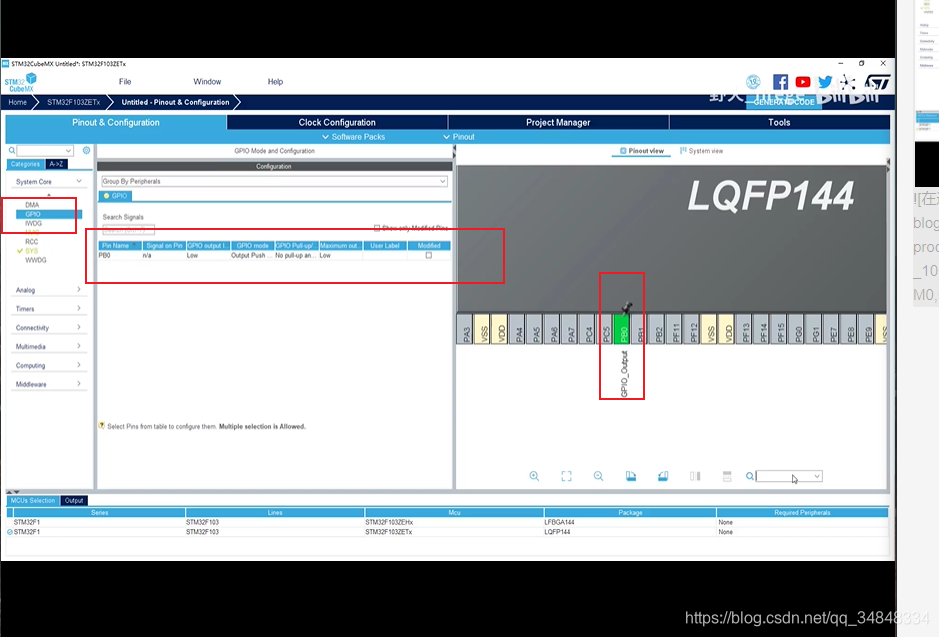Click the PF11 pin on chip

676,328
